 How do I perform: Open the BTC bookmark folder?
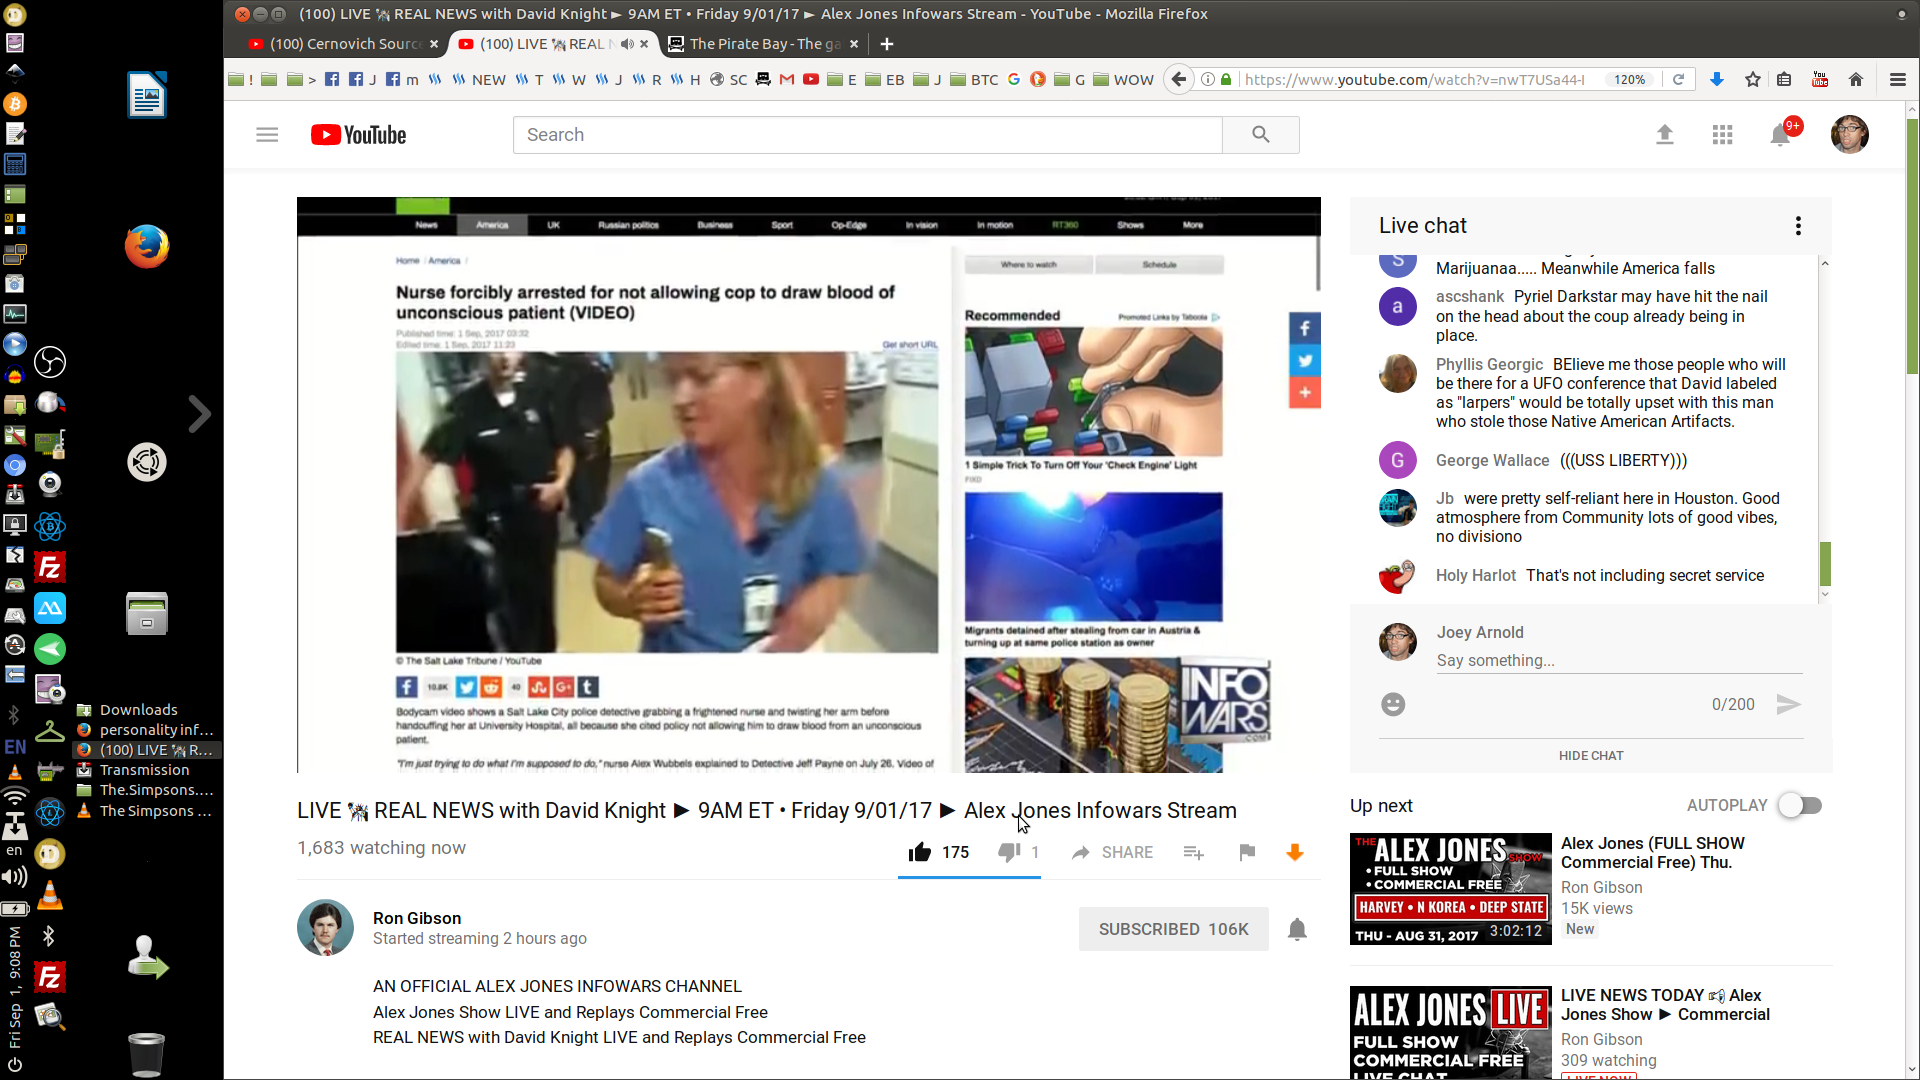(x=974, y=79)
